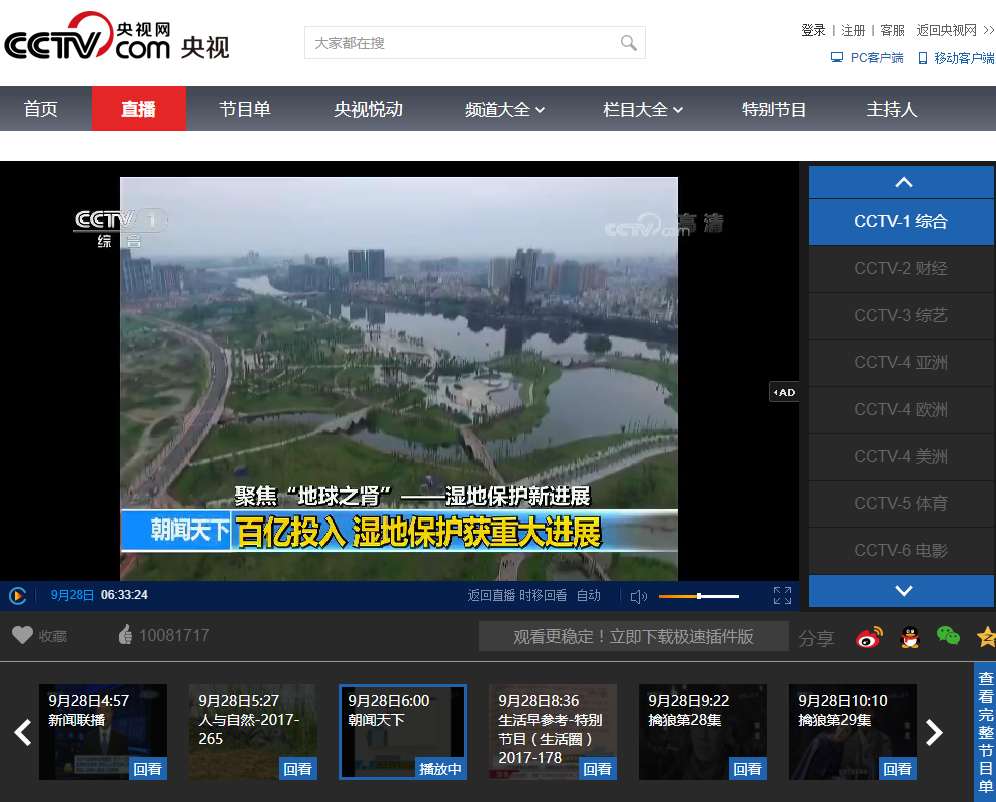Expand the 频道大全 dropdown menu
Screen dimensions: 996x802
click(x=505, y=110)
